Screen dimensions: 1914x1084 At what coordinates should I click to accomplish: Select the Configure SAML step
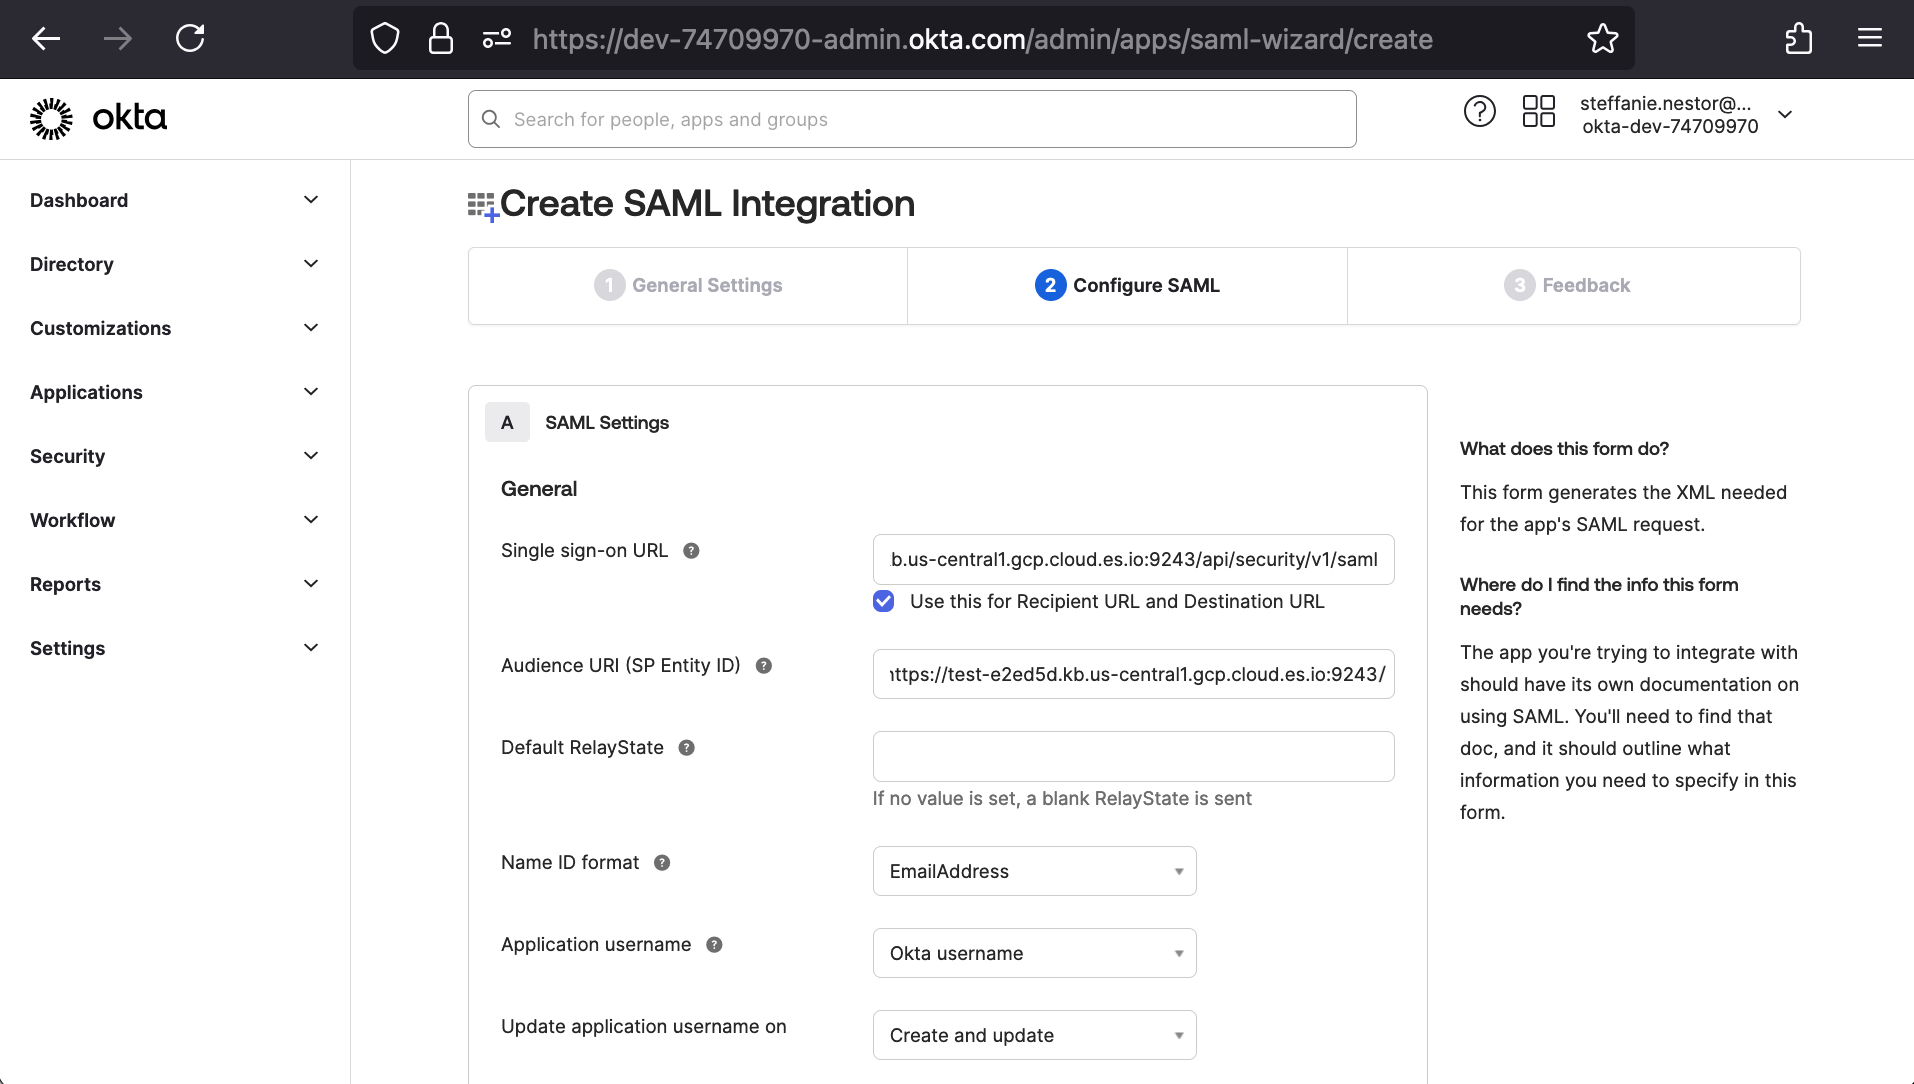click(1127, 286)
